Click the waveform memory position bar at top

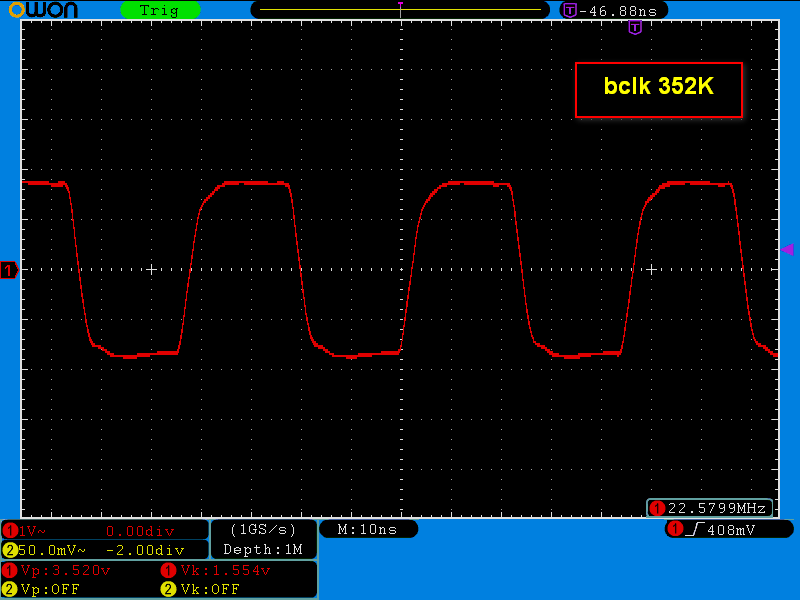point(400,10)
